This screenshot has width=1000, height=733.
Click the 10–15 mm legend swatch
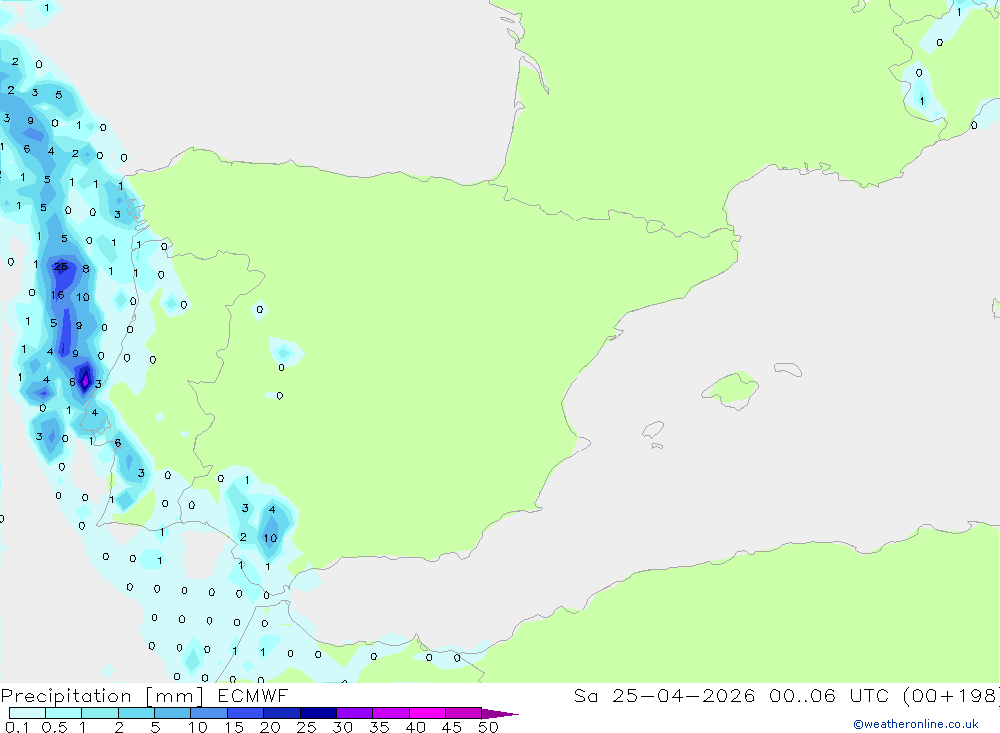click(x=209, y=713)
